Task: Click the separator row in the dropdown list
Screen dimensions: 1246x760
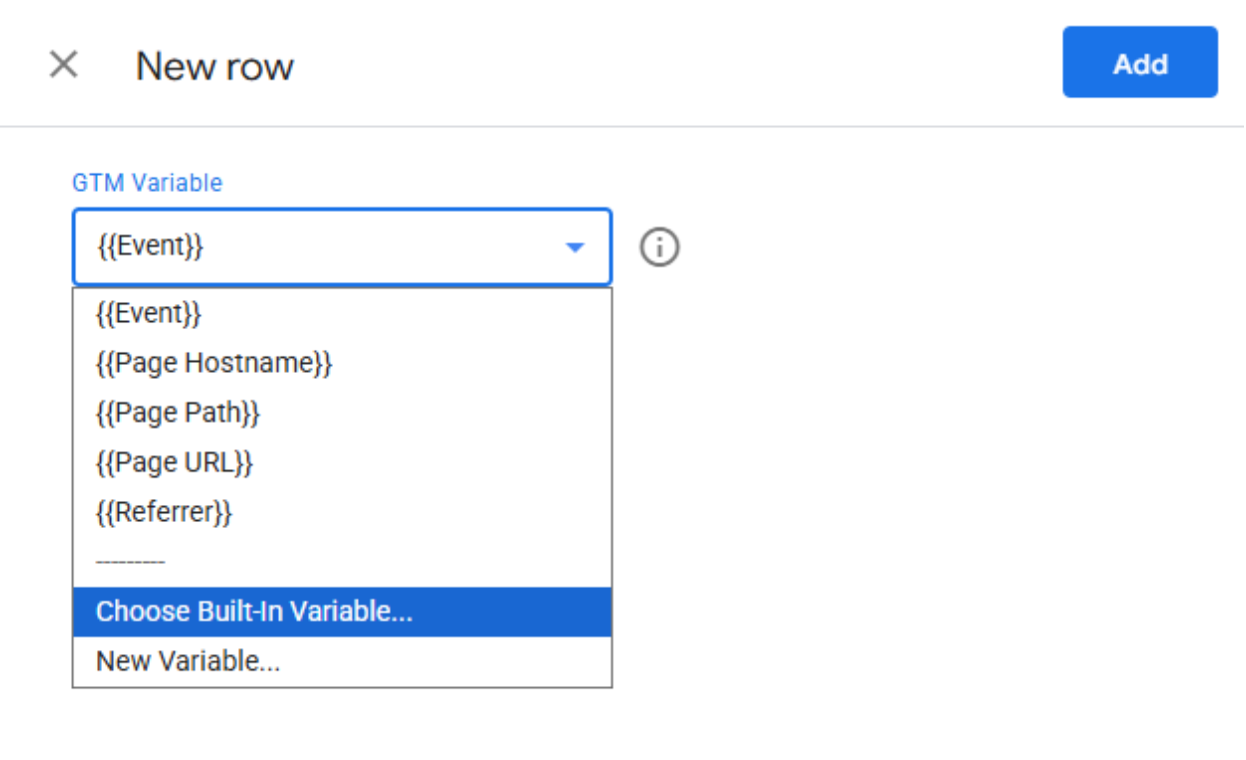Action: click(x=129, y=560)
